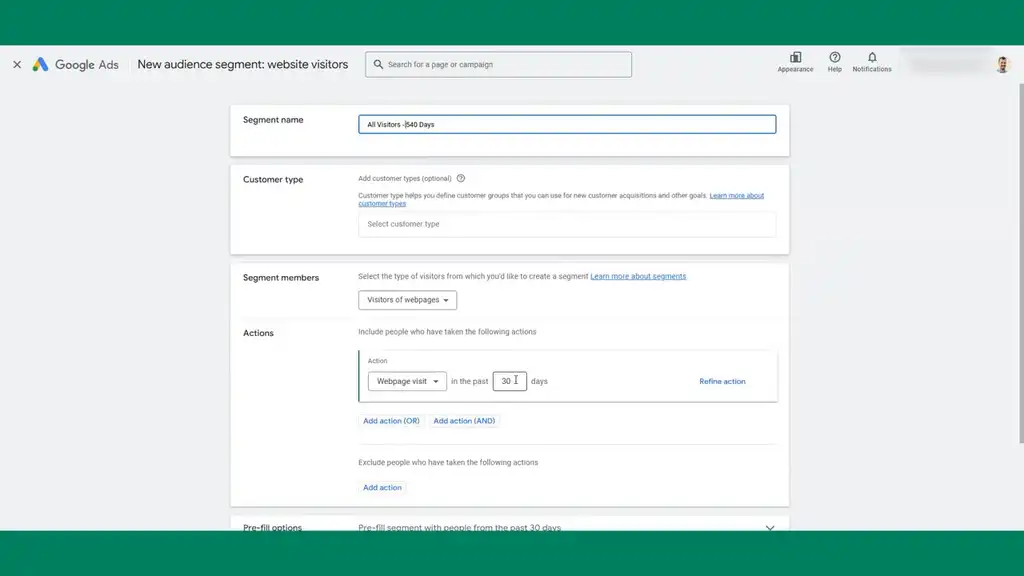Click the Segment name text field
Screen dimensions: 1024x576
pyautogui.click(x=566, y=124)
